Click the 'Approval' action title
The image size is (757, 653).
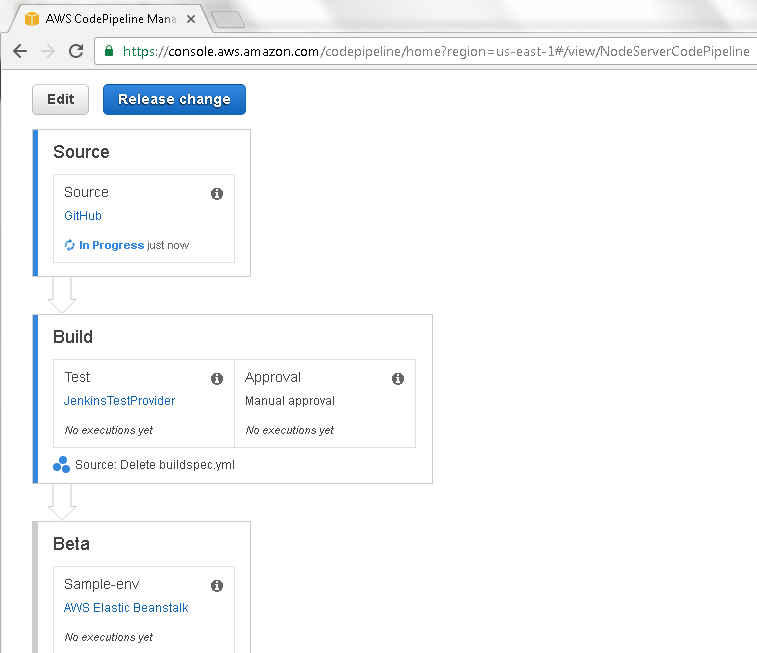(273, 377)
